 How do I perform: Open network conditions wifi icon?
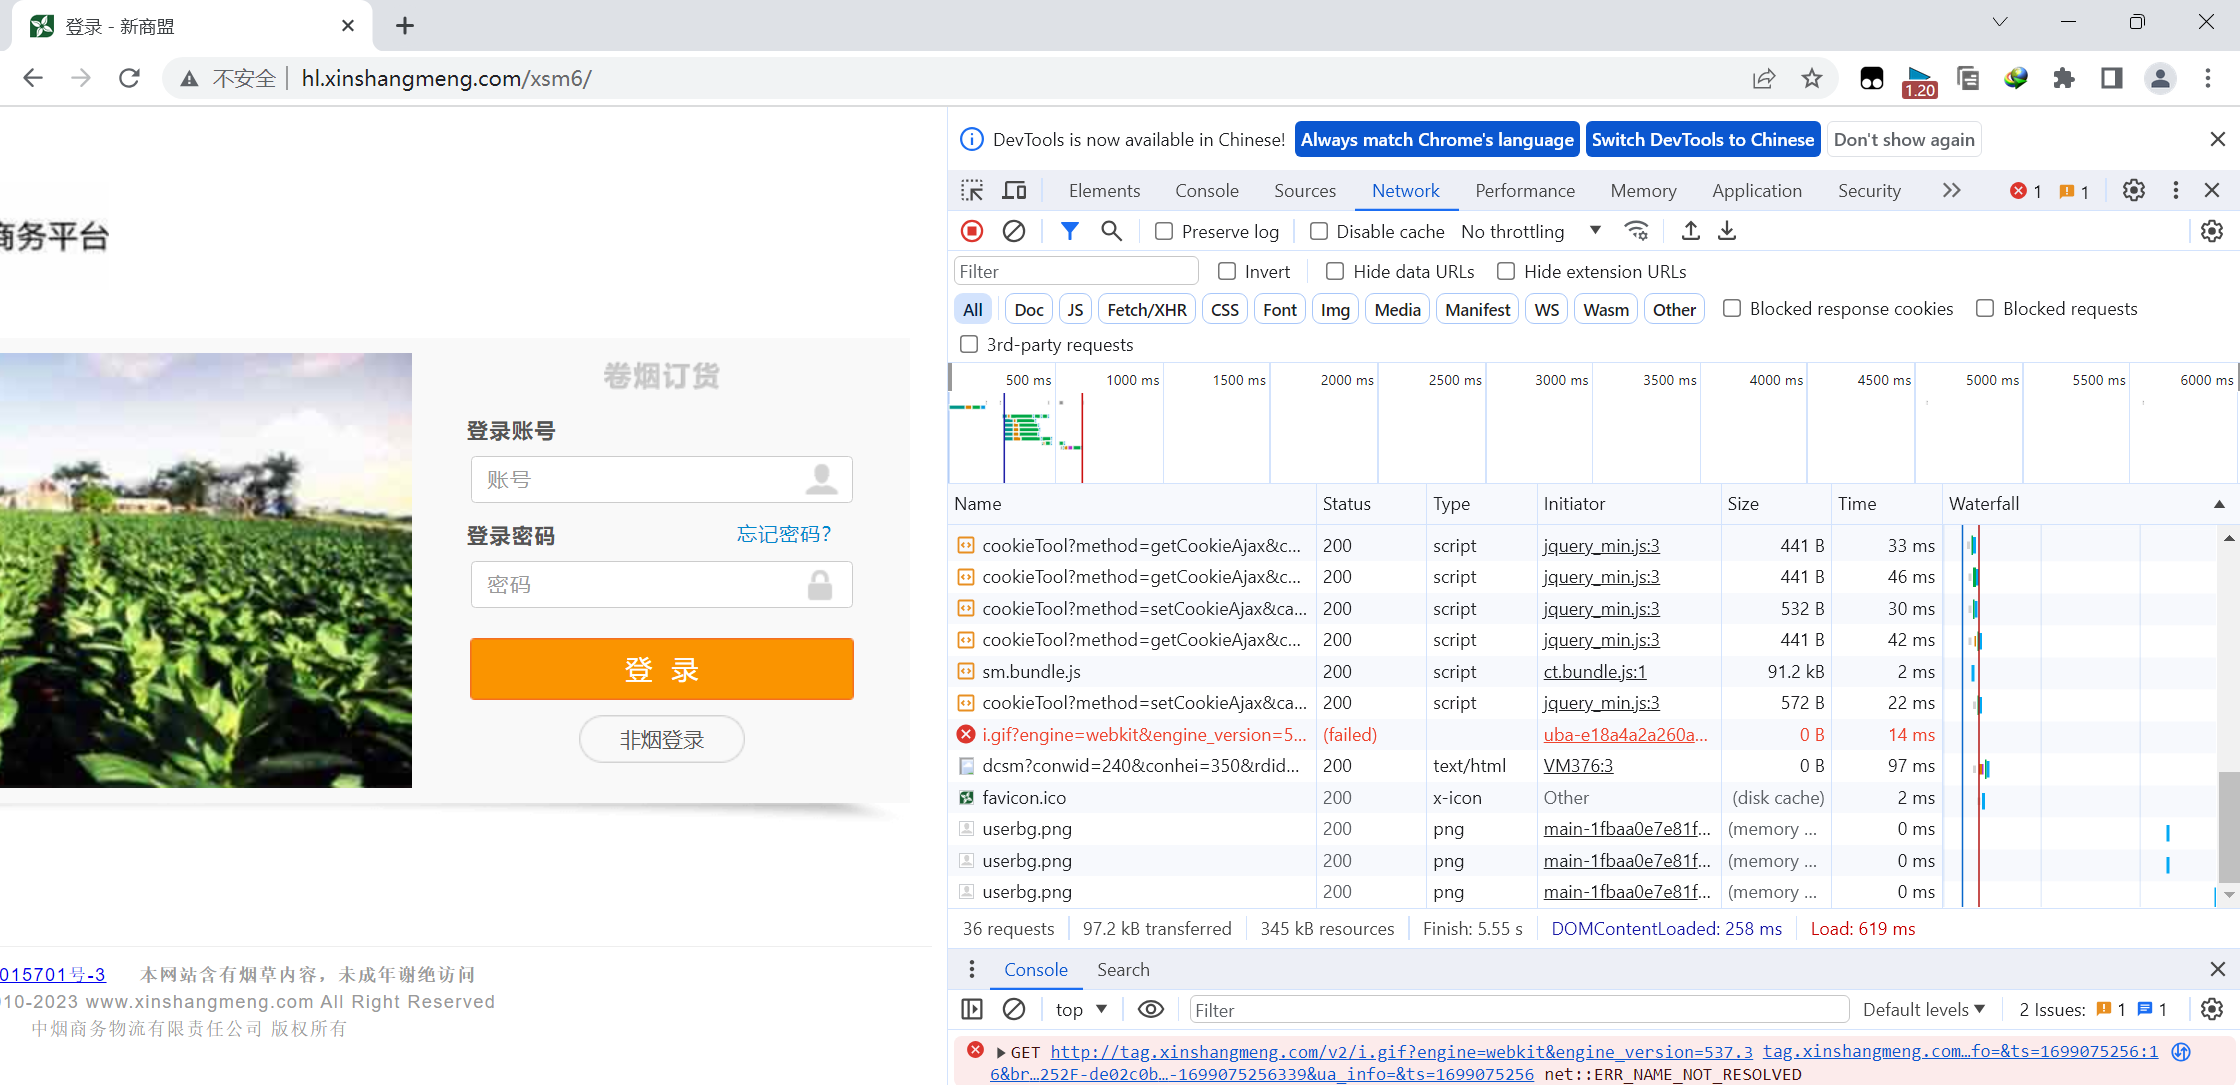[x=1636, y=231]
